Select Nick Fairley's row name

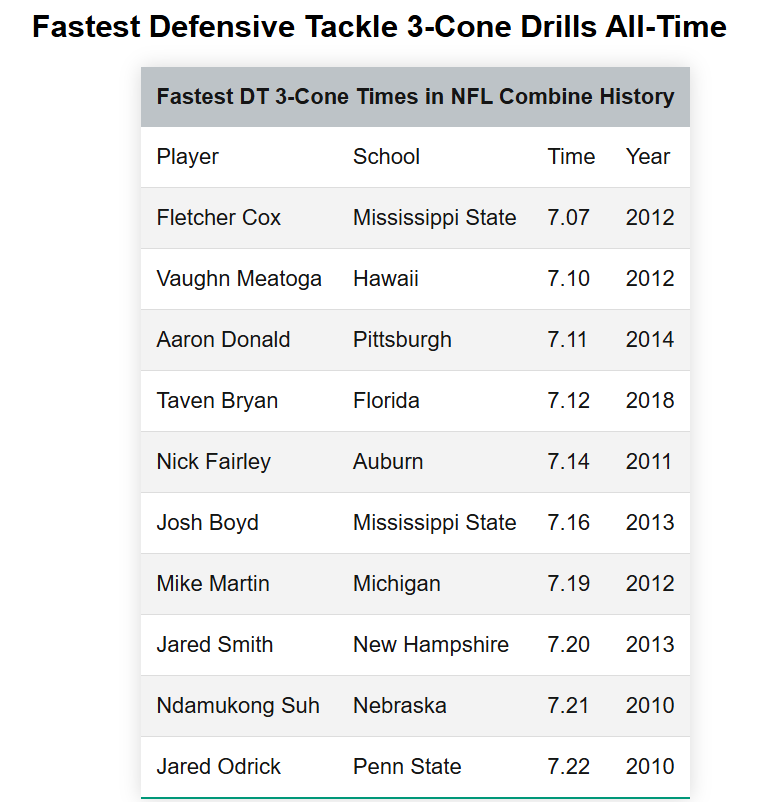(213, 462)
